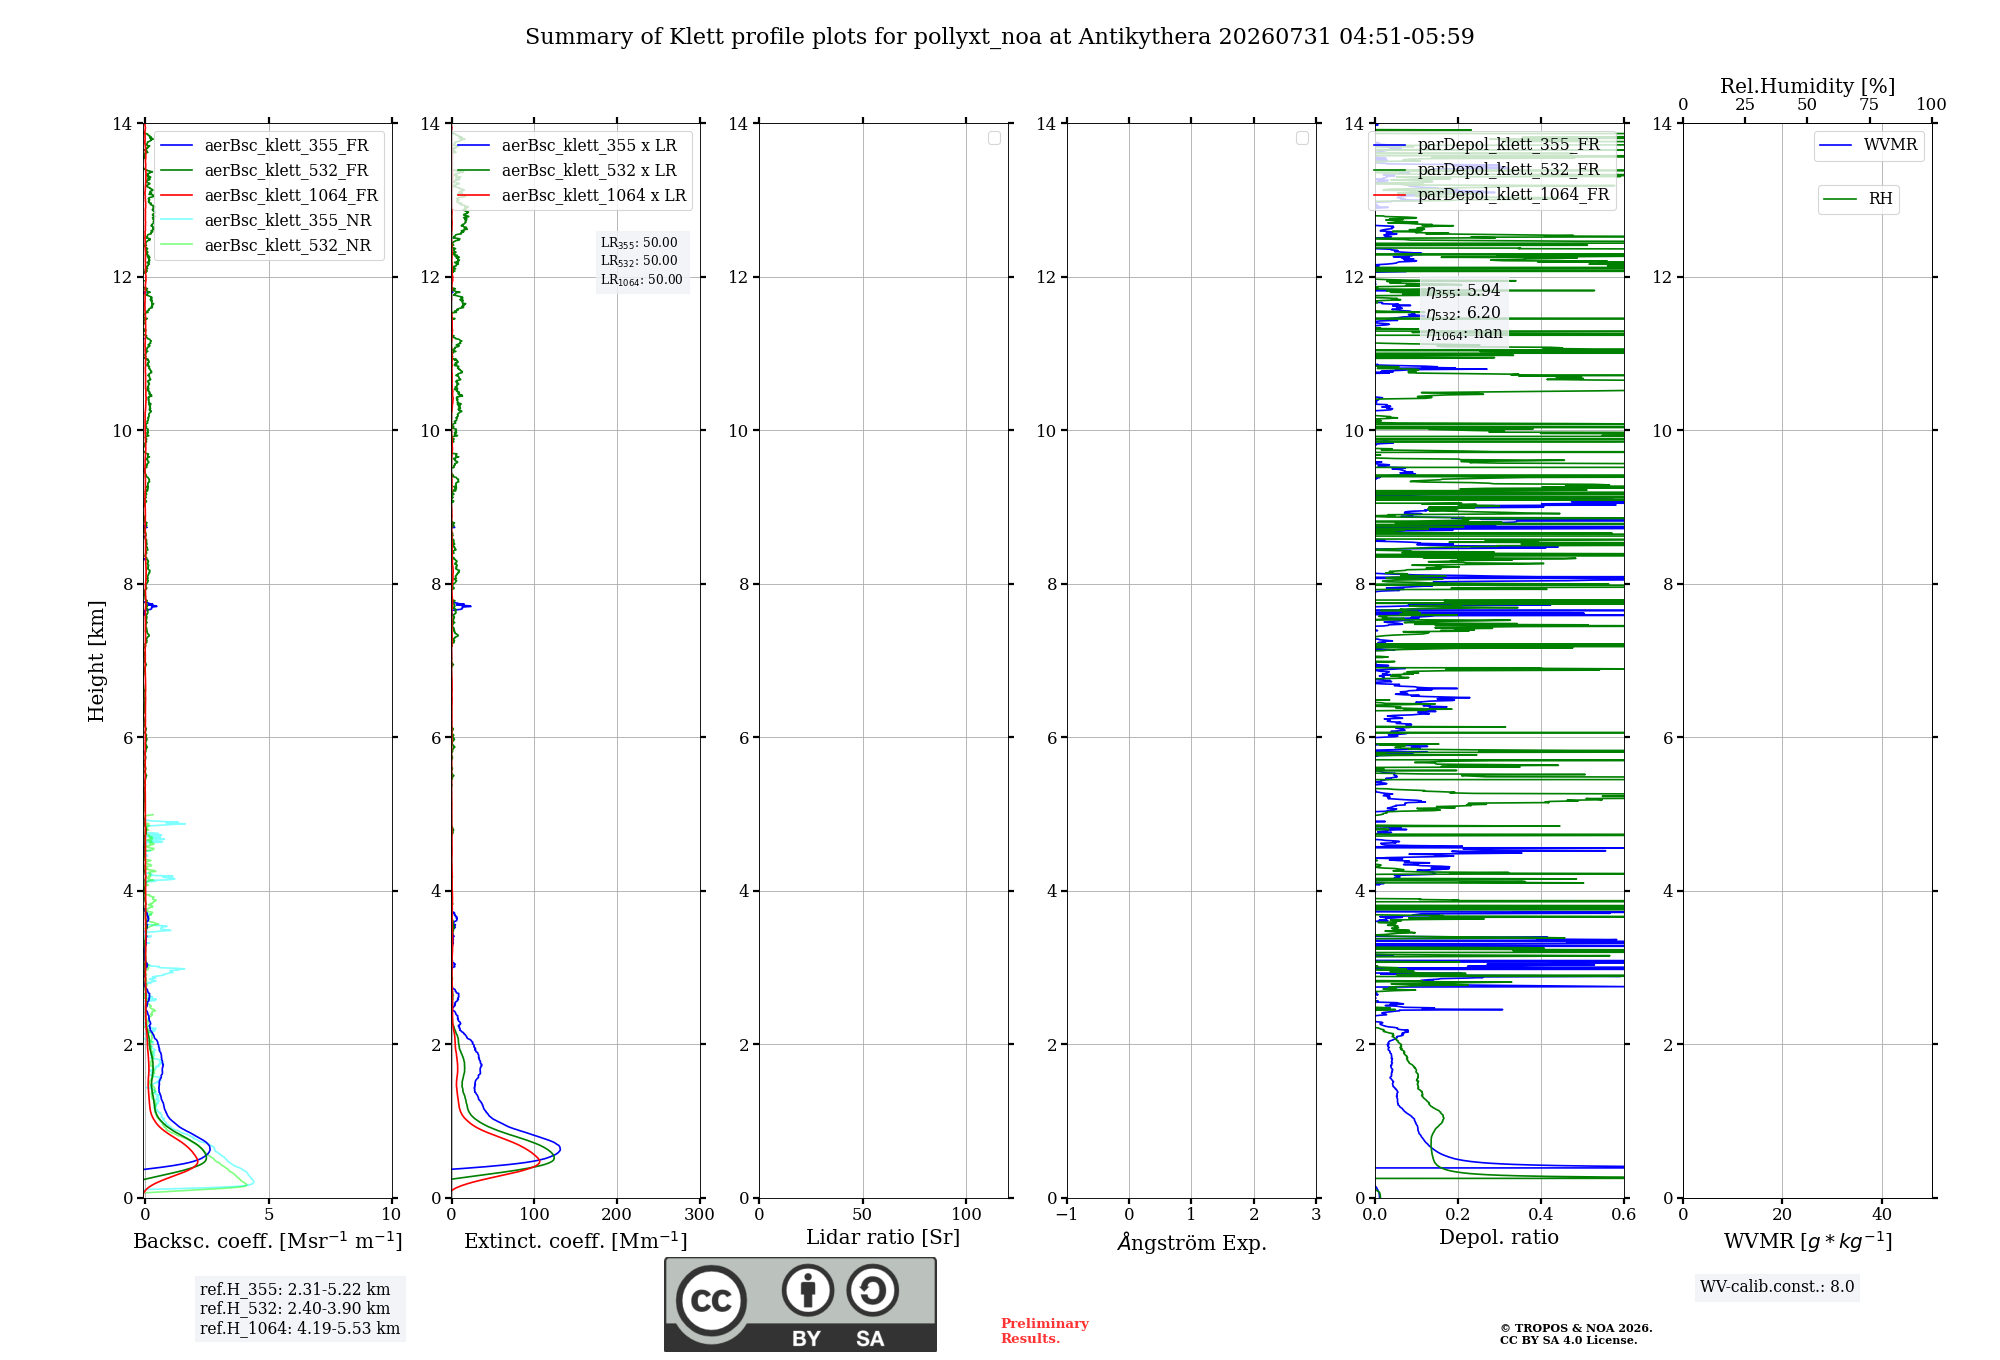Click the LR1064: 50.00 annotation
Viewport: 2000px width, 1360px height.
point(642,280)
